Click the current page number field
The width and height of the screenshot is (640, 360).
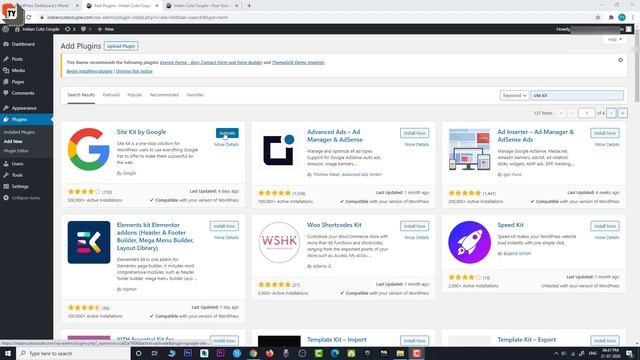(x=587, y=113)
